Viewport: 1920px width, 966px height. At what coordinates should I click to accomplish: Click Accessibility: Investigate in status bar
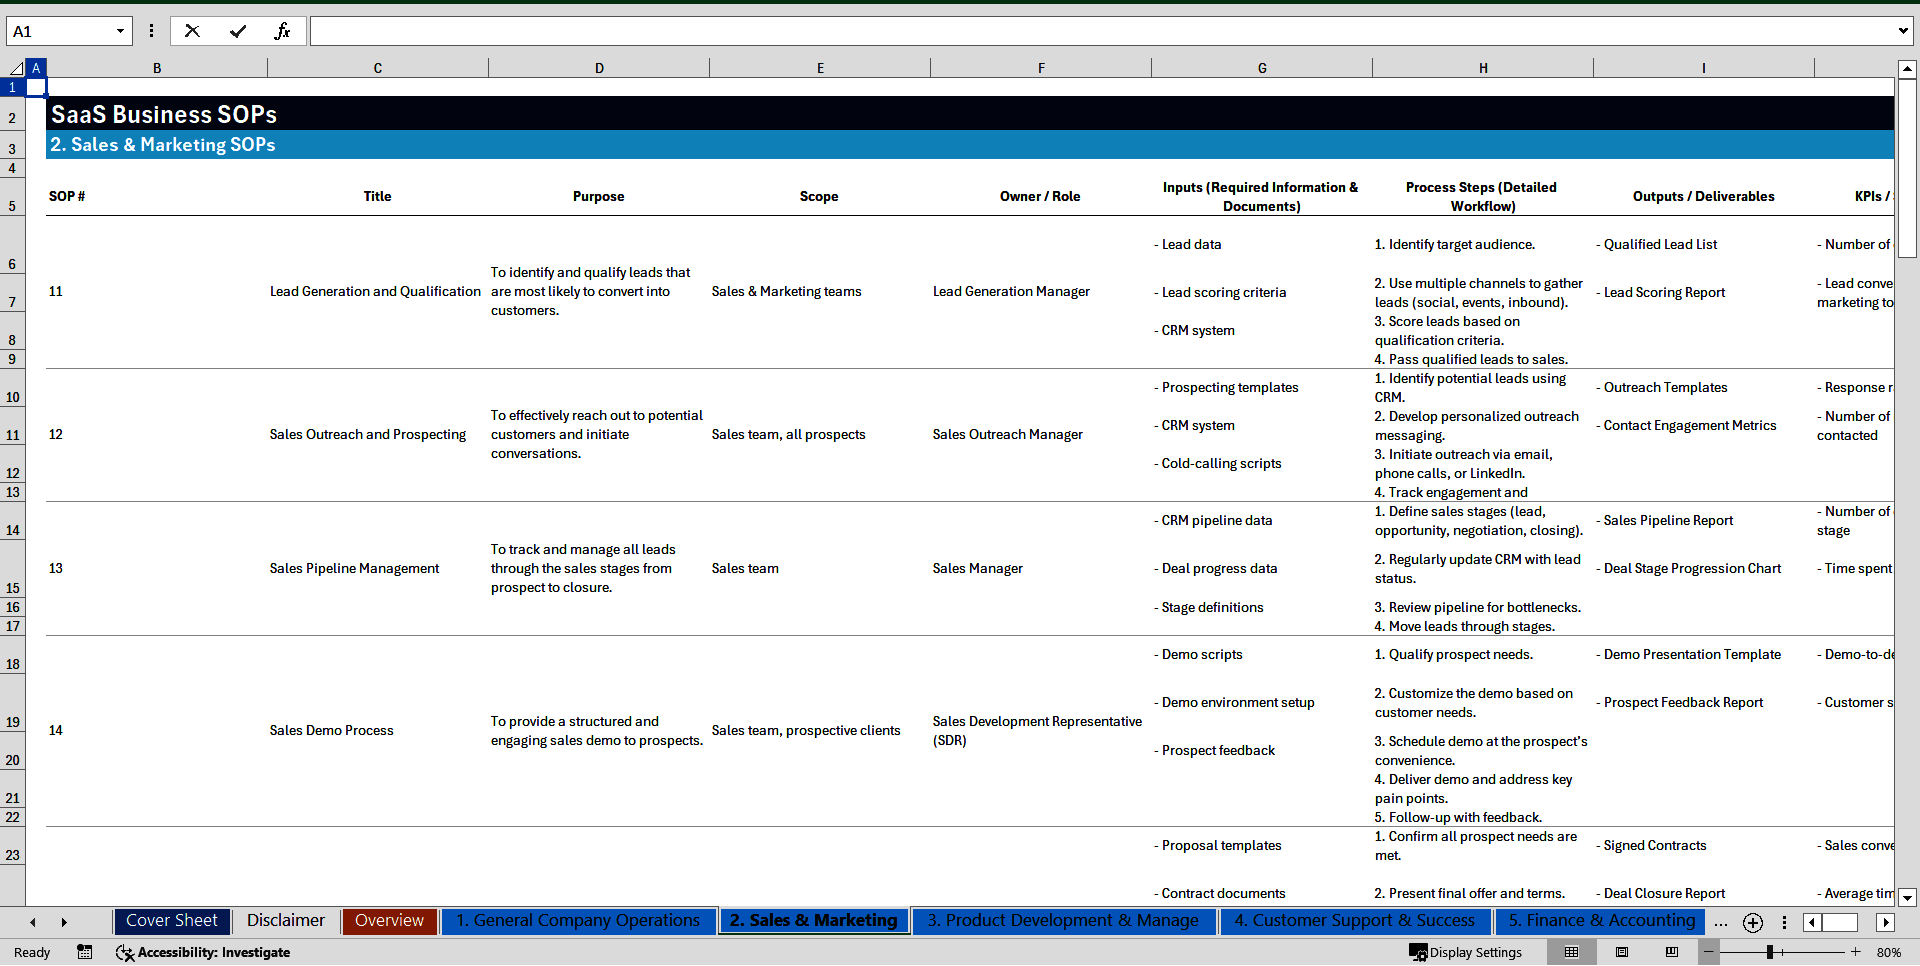(203, 952)
